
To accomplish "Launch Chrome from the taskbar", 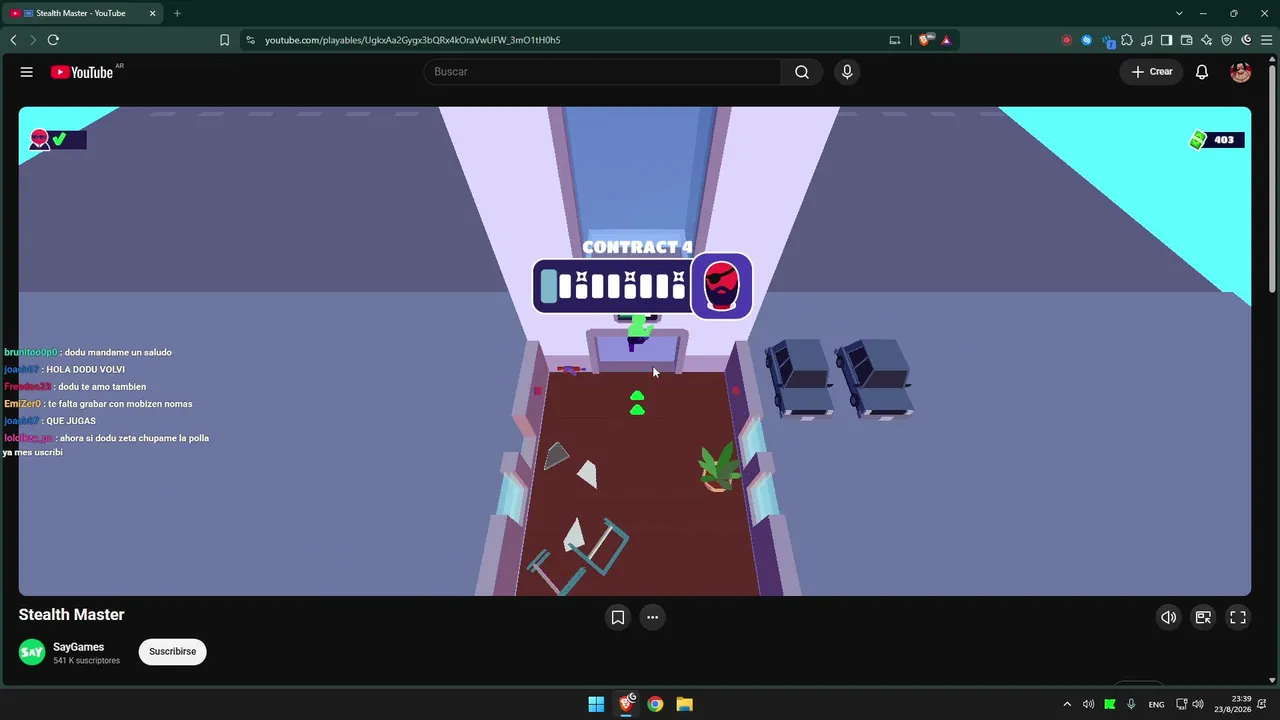I will tap(655, 704).
